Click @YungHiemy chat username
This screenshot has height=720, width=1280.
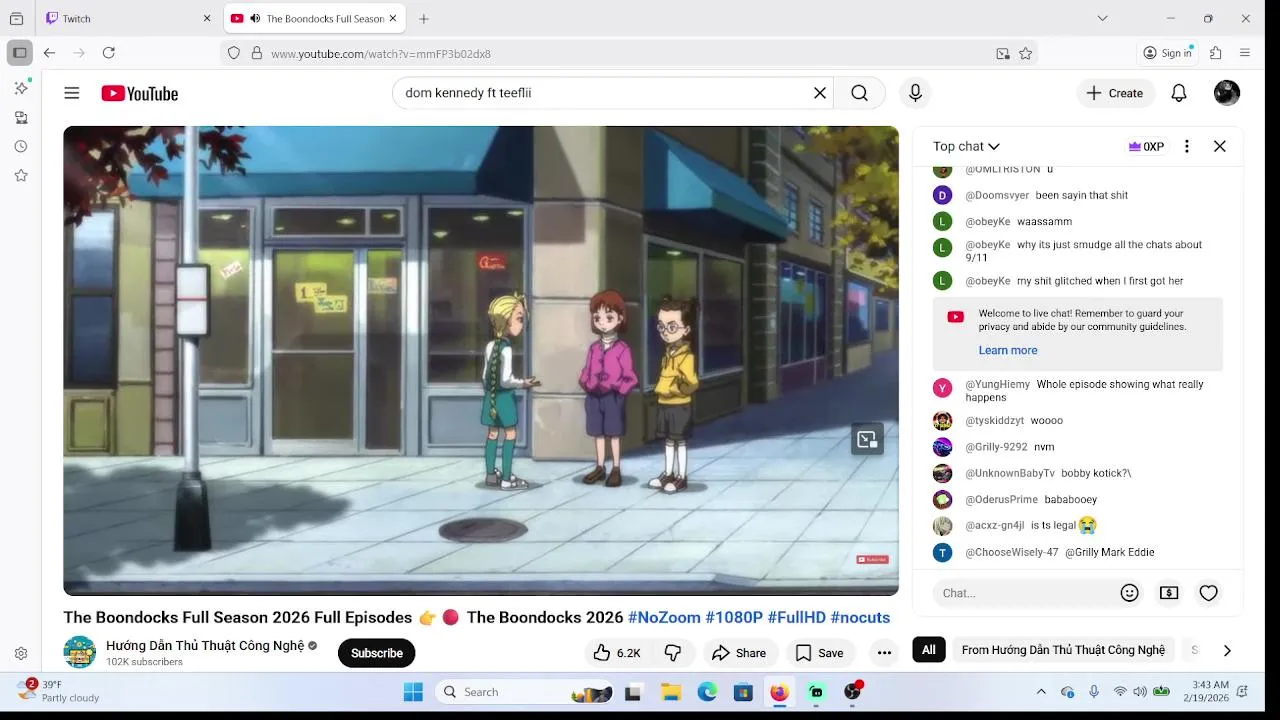pos(997,384)
